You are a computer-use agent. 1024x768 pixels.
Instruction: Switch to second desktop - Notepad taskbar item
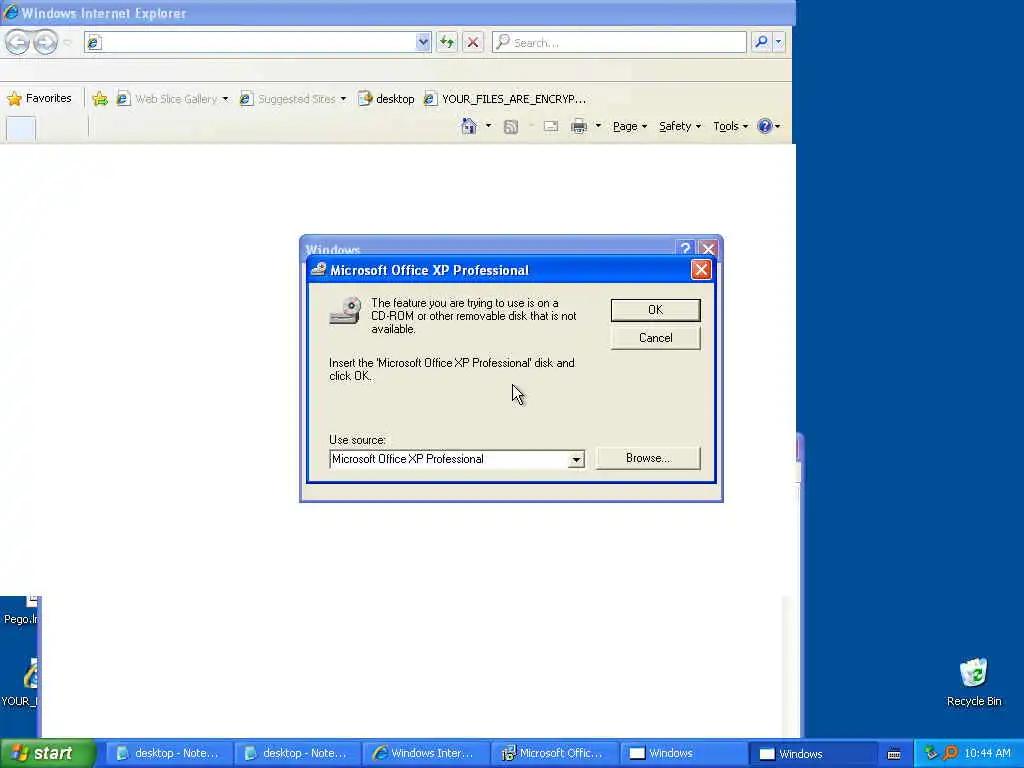pyautogui.click(x=296, y=754)
